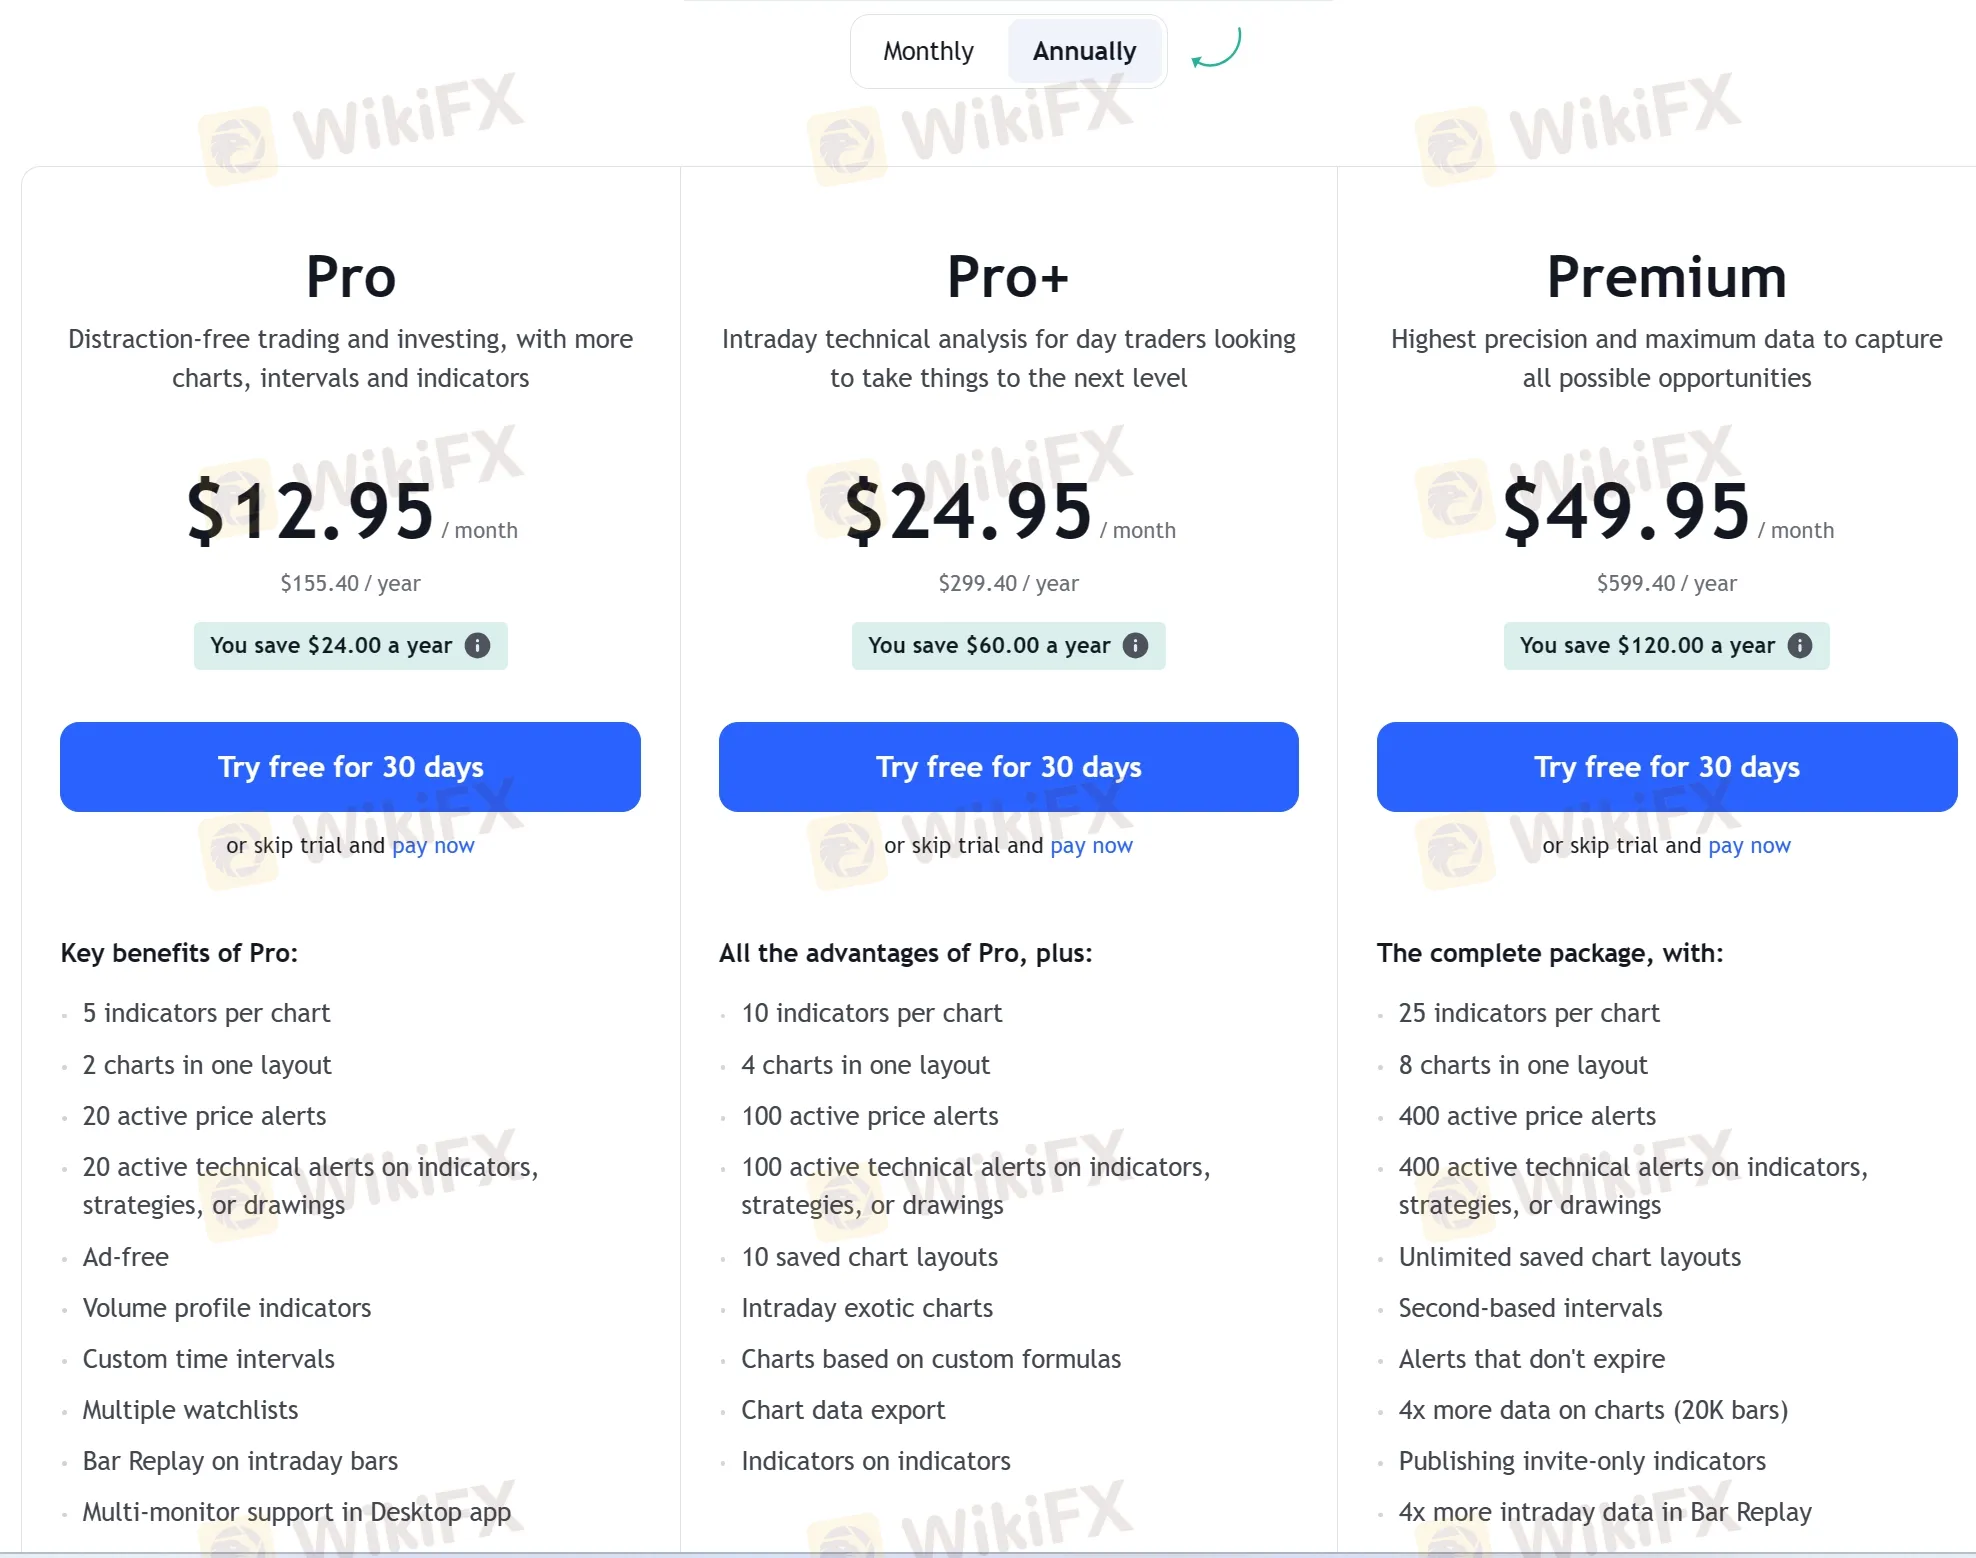Click the info icon beside Premium savings

click(x=1800, y=646)
